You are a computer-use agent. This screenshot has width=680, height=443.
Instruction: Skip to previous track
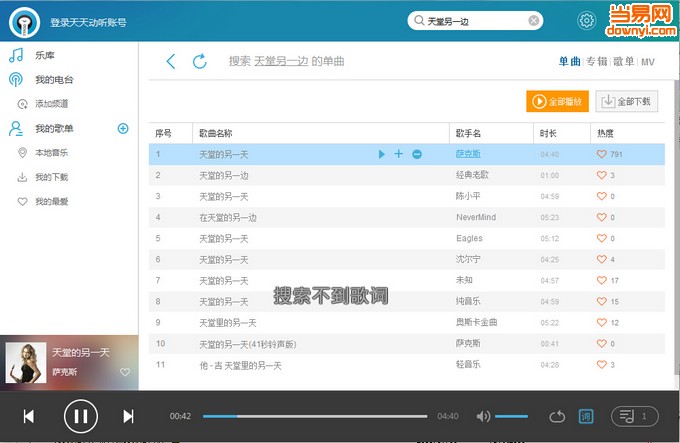[29, 417]
